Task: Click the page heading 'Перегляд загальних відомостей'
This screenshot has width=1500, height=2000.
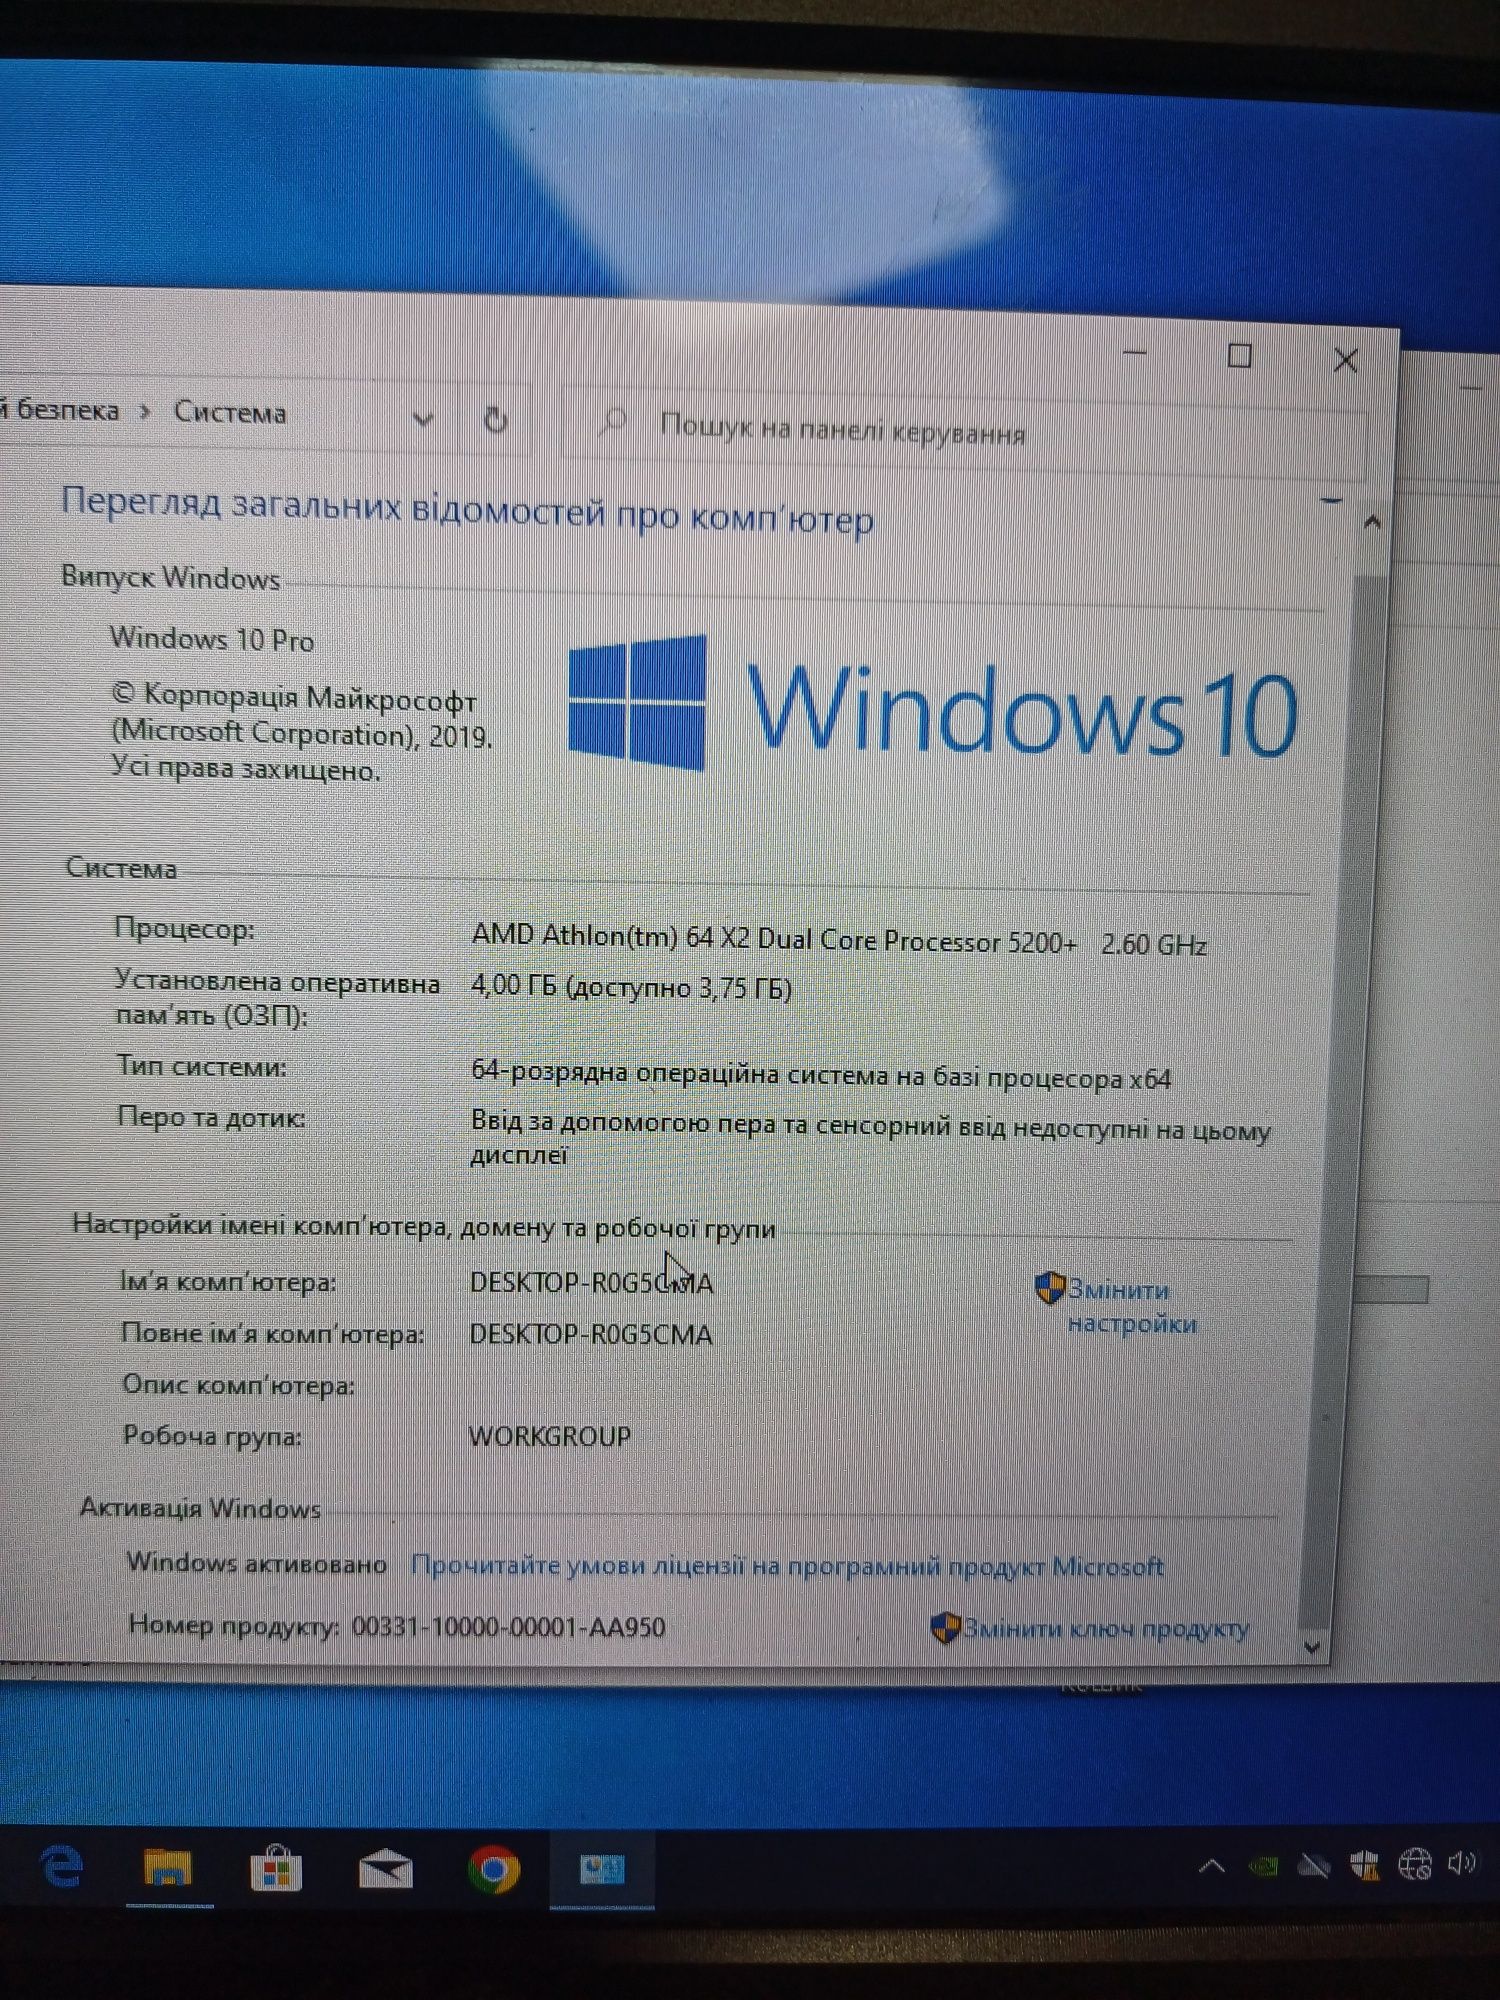Action: [467, 510]
